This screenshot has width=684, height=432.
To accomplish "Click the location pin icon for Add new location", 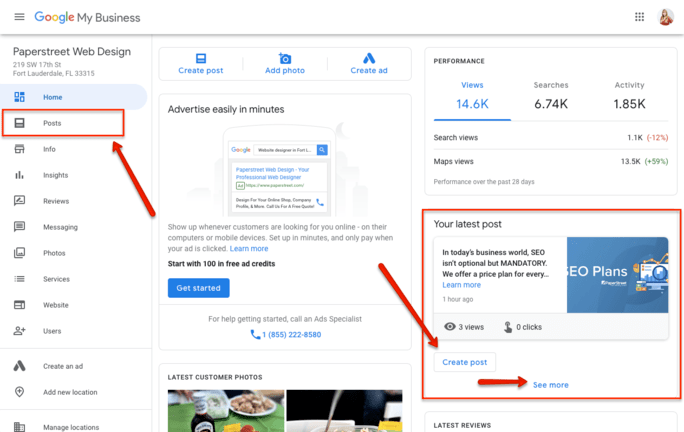I will pyautogui.click(x=20, y=392).
